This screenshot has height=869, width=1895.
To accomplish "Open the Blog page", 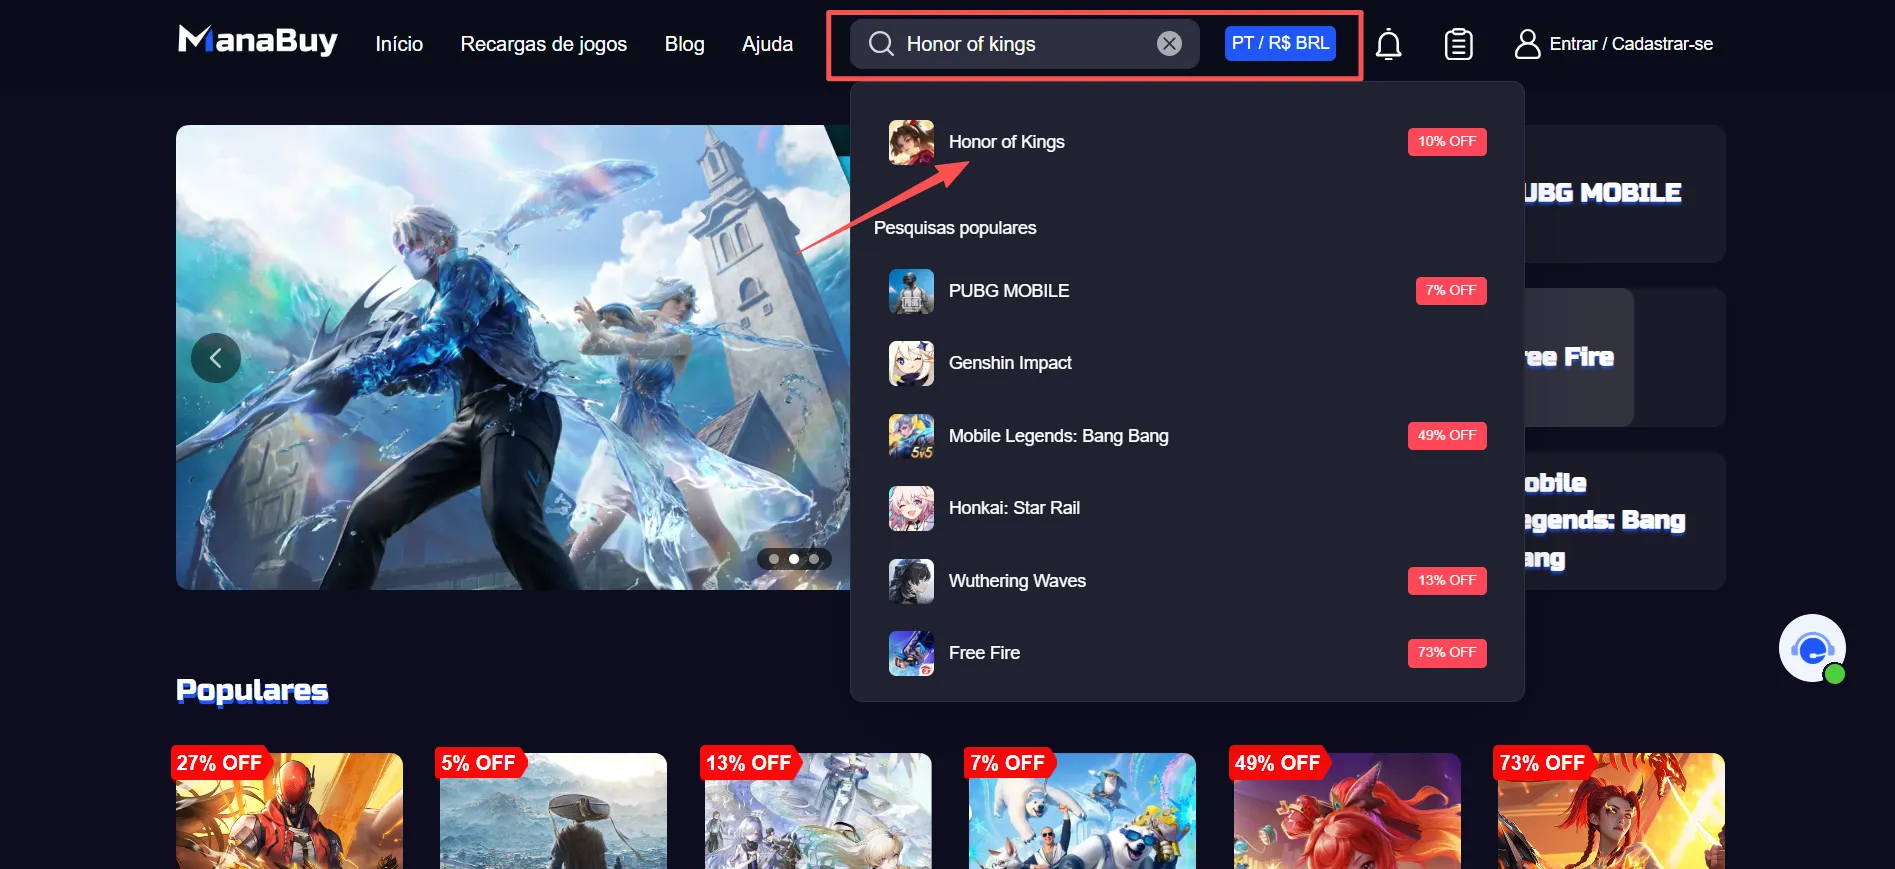I will 685,44.
